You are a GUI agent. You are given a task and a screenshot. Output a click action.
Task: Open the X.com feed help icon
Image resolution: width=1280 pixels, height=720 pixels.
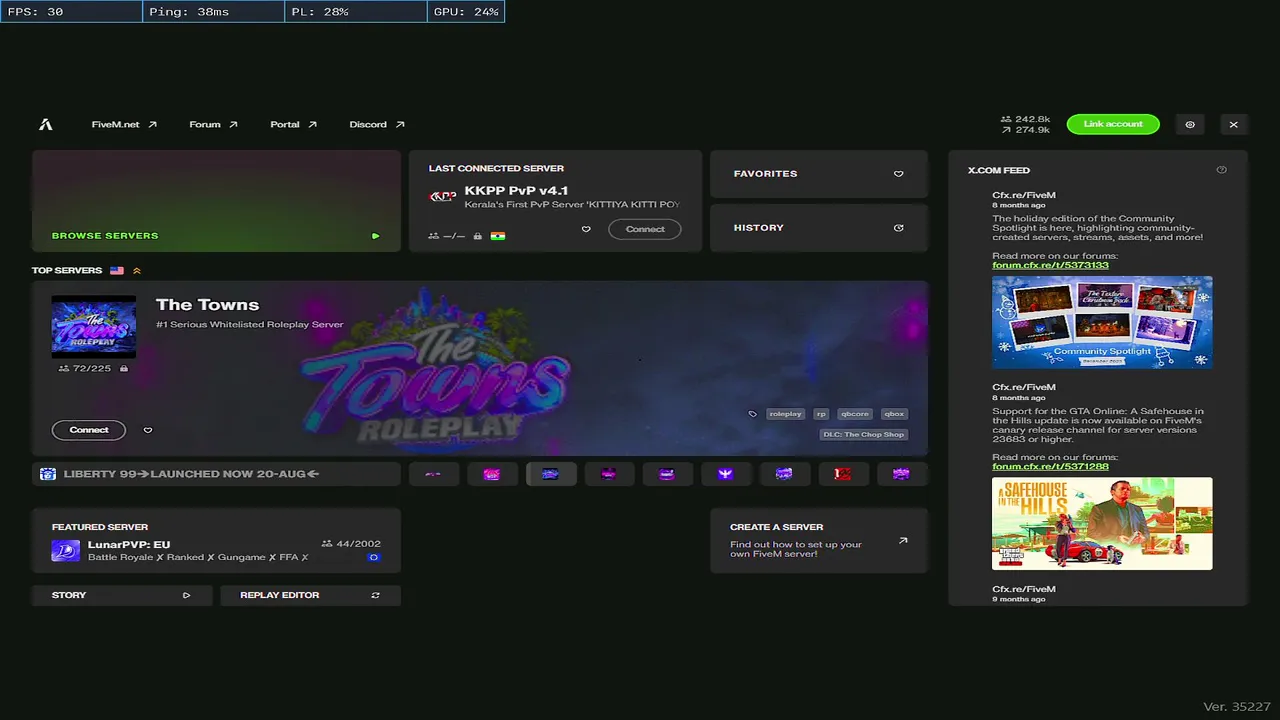click(x=1221, y=170)
